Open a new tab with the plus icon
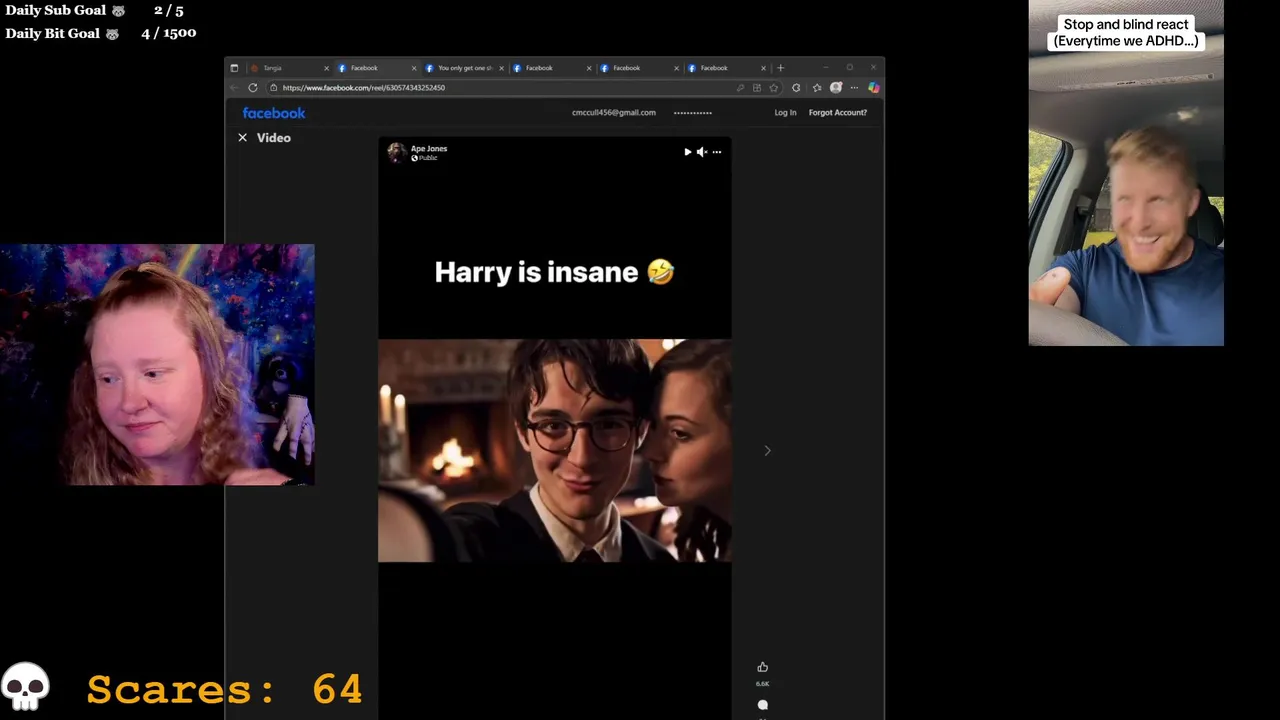Image resolution: width=1280 pixels, height=720 pixels. pyautogui.click(x=781, y=68)
